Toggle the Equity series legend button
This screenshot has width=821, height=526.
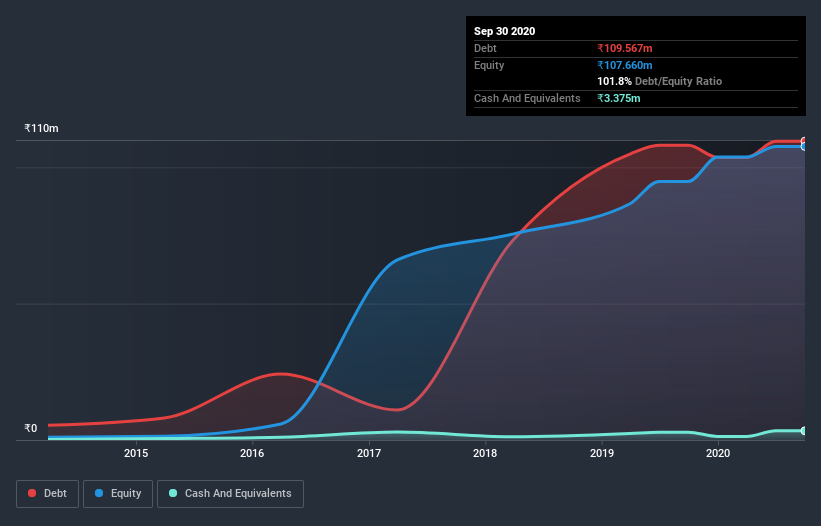(x=118, y=494)
